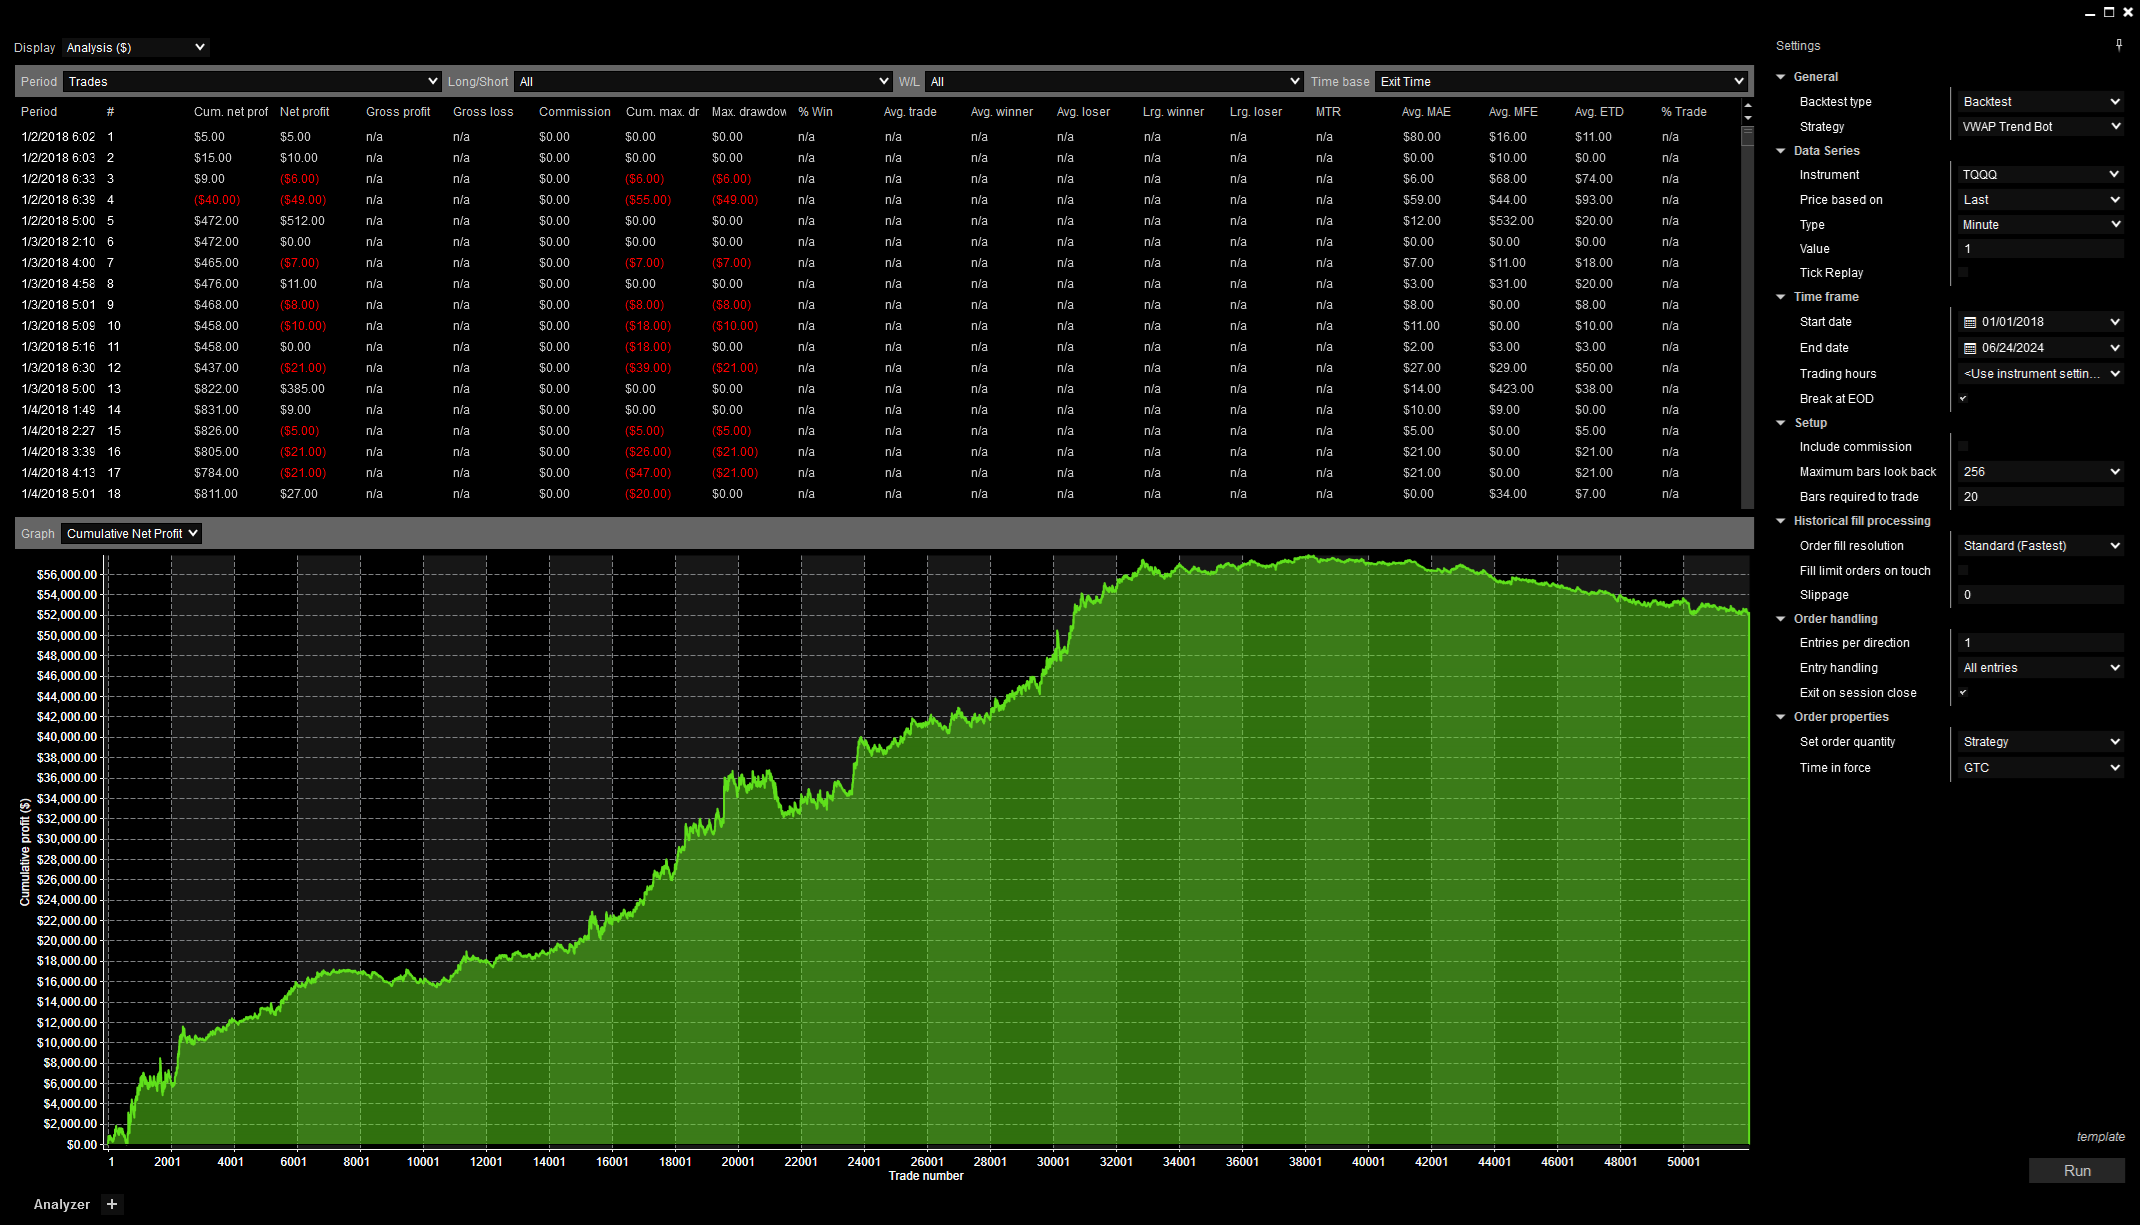
Task: Sort by the Max. drawdown column header
Action: [749, 112]
